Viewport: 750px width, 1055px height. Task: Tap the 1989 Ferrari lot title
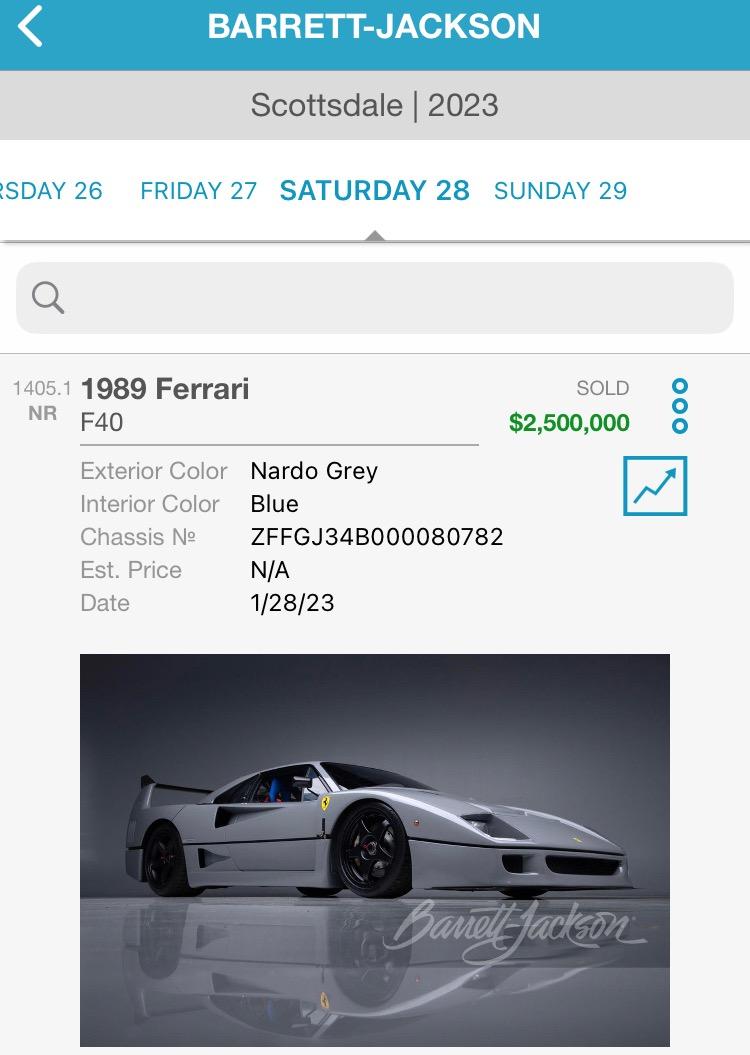[x=165, y=389]
